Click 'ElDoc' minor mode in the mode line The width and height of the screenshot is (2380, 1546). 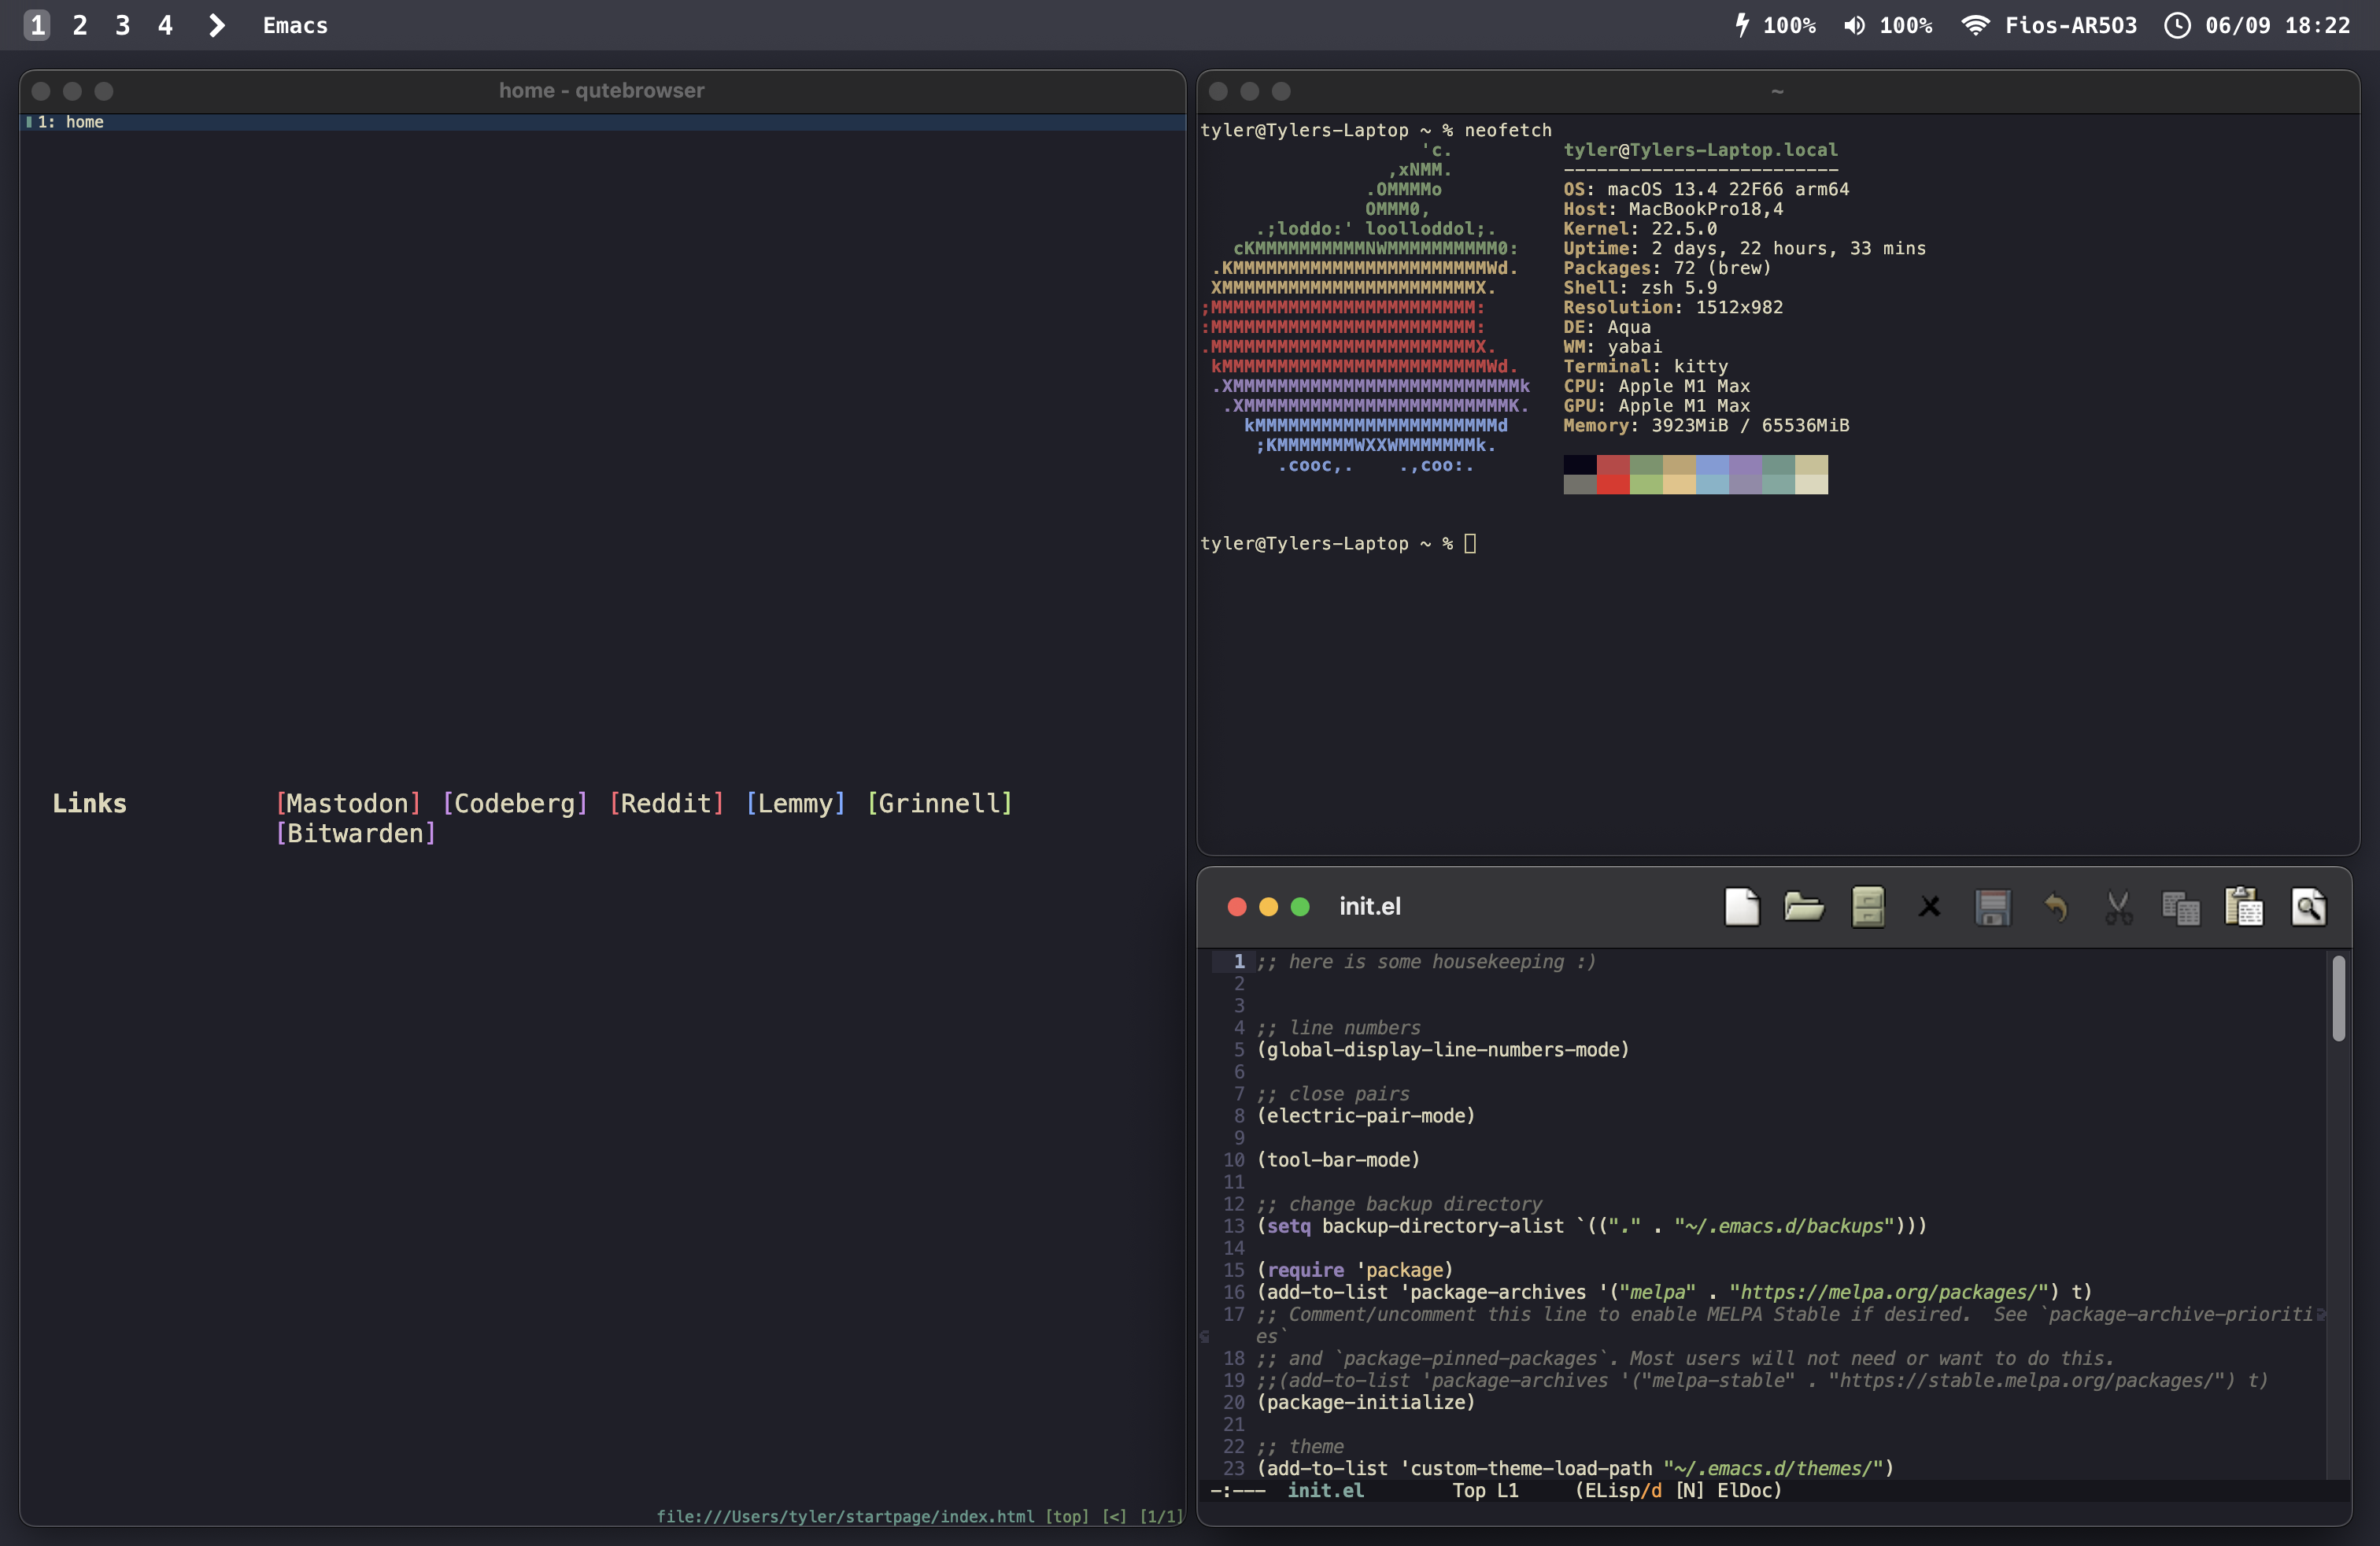(x=1744, y=1490)
